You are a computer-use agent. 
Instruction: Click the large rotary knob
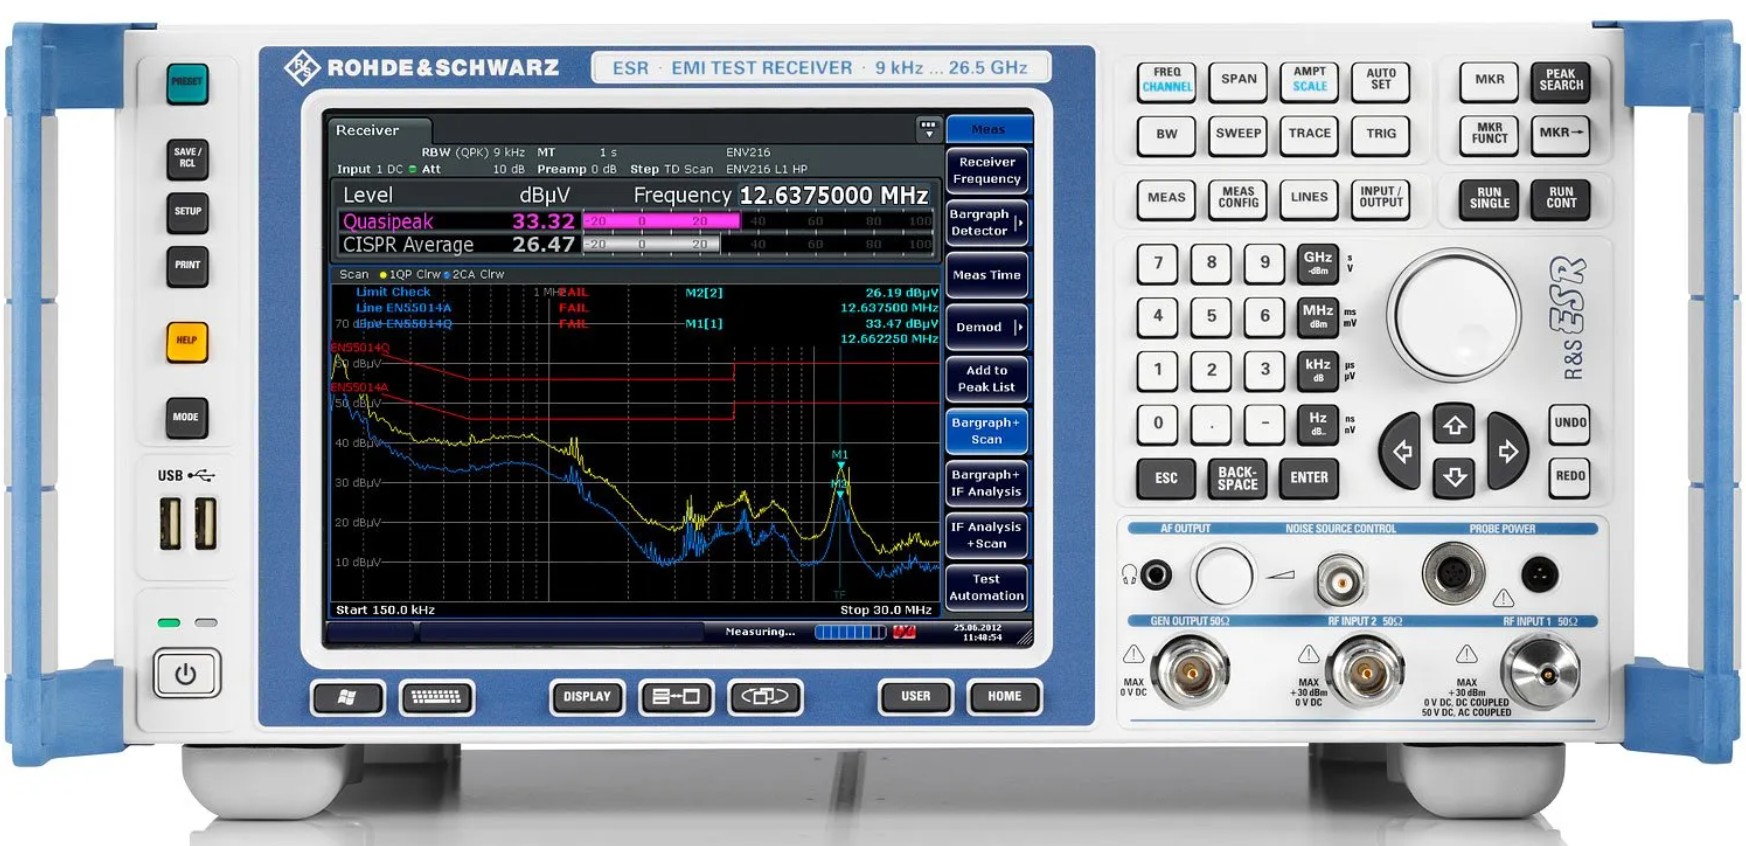coord(1456,315)
